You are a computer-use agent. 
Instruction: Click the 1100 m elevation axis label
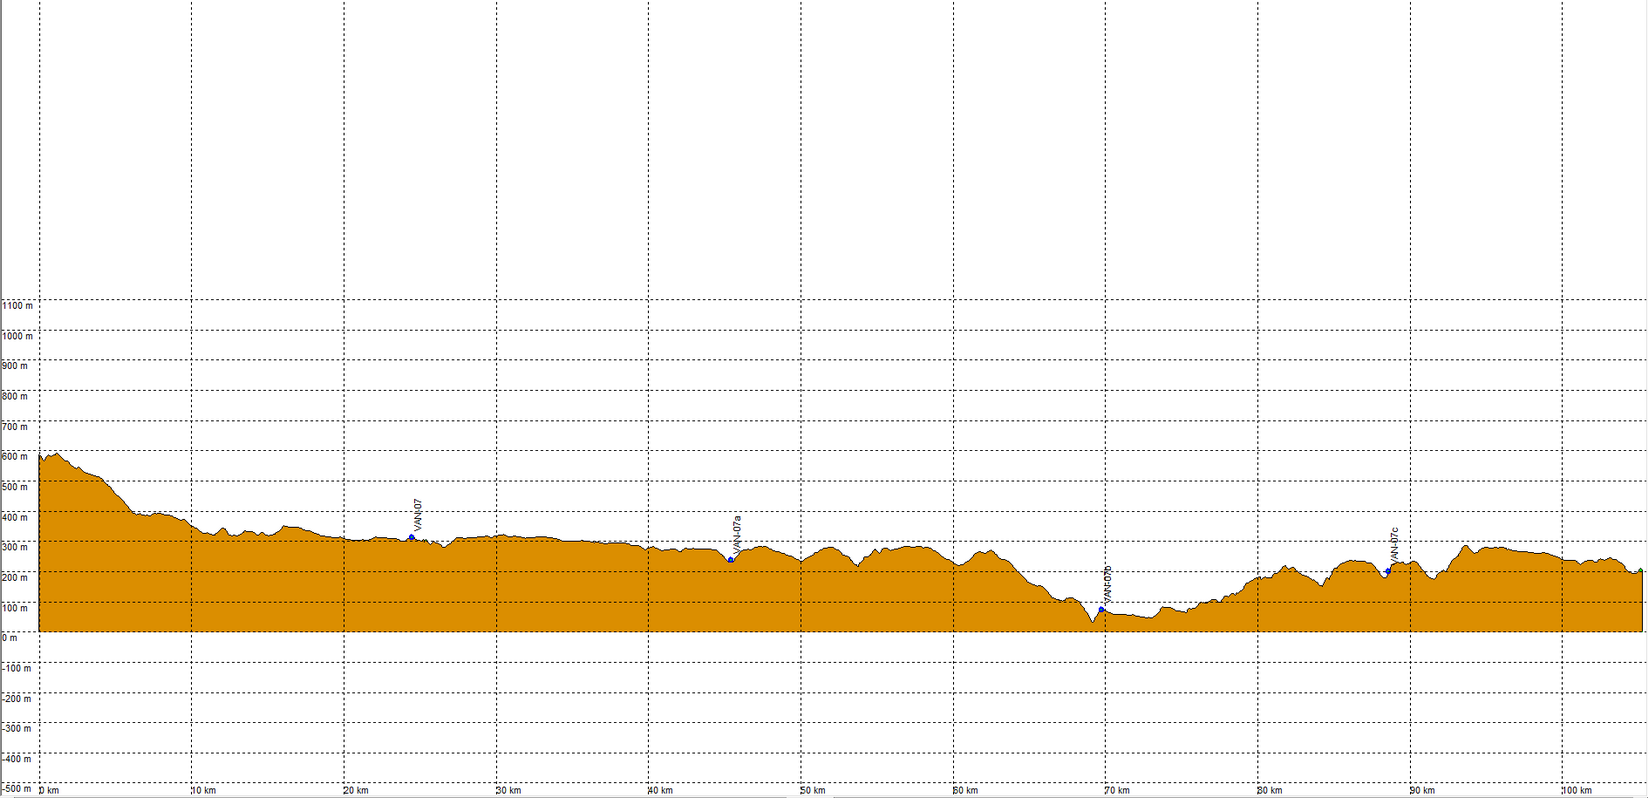tap(17, 305)
